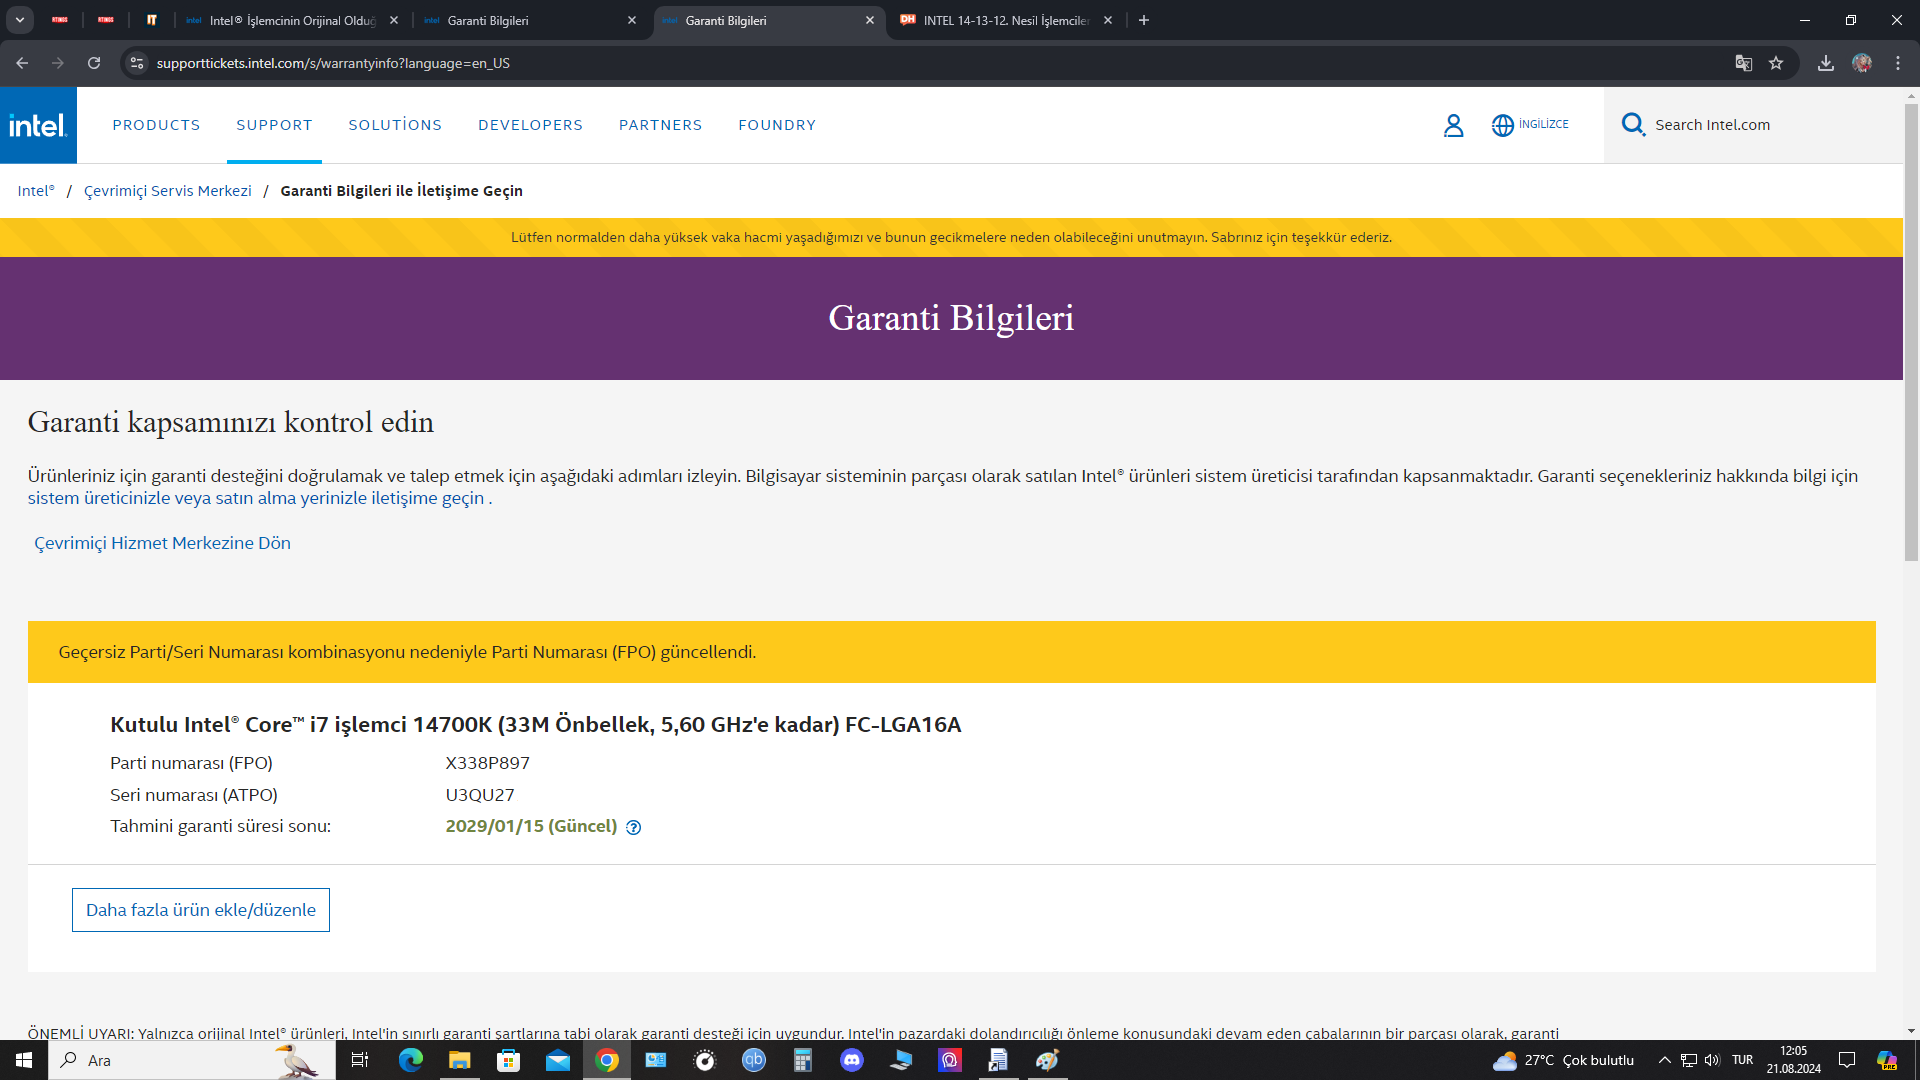Open the DEVELOPERS menu
Viewport: 1920px width, 1080px height.
530,125
